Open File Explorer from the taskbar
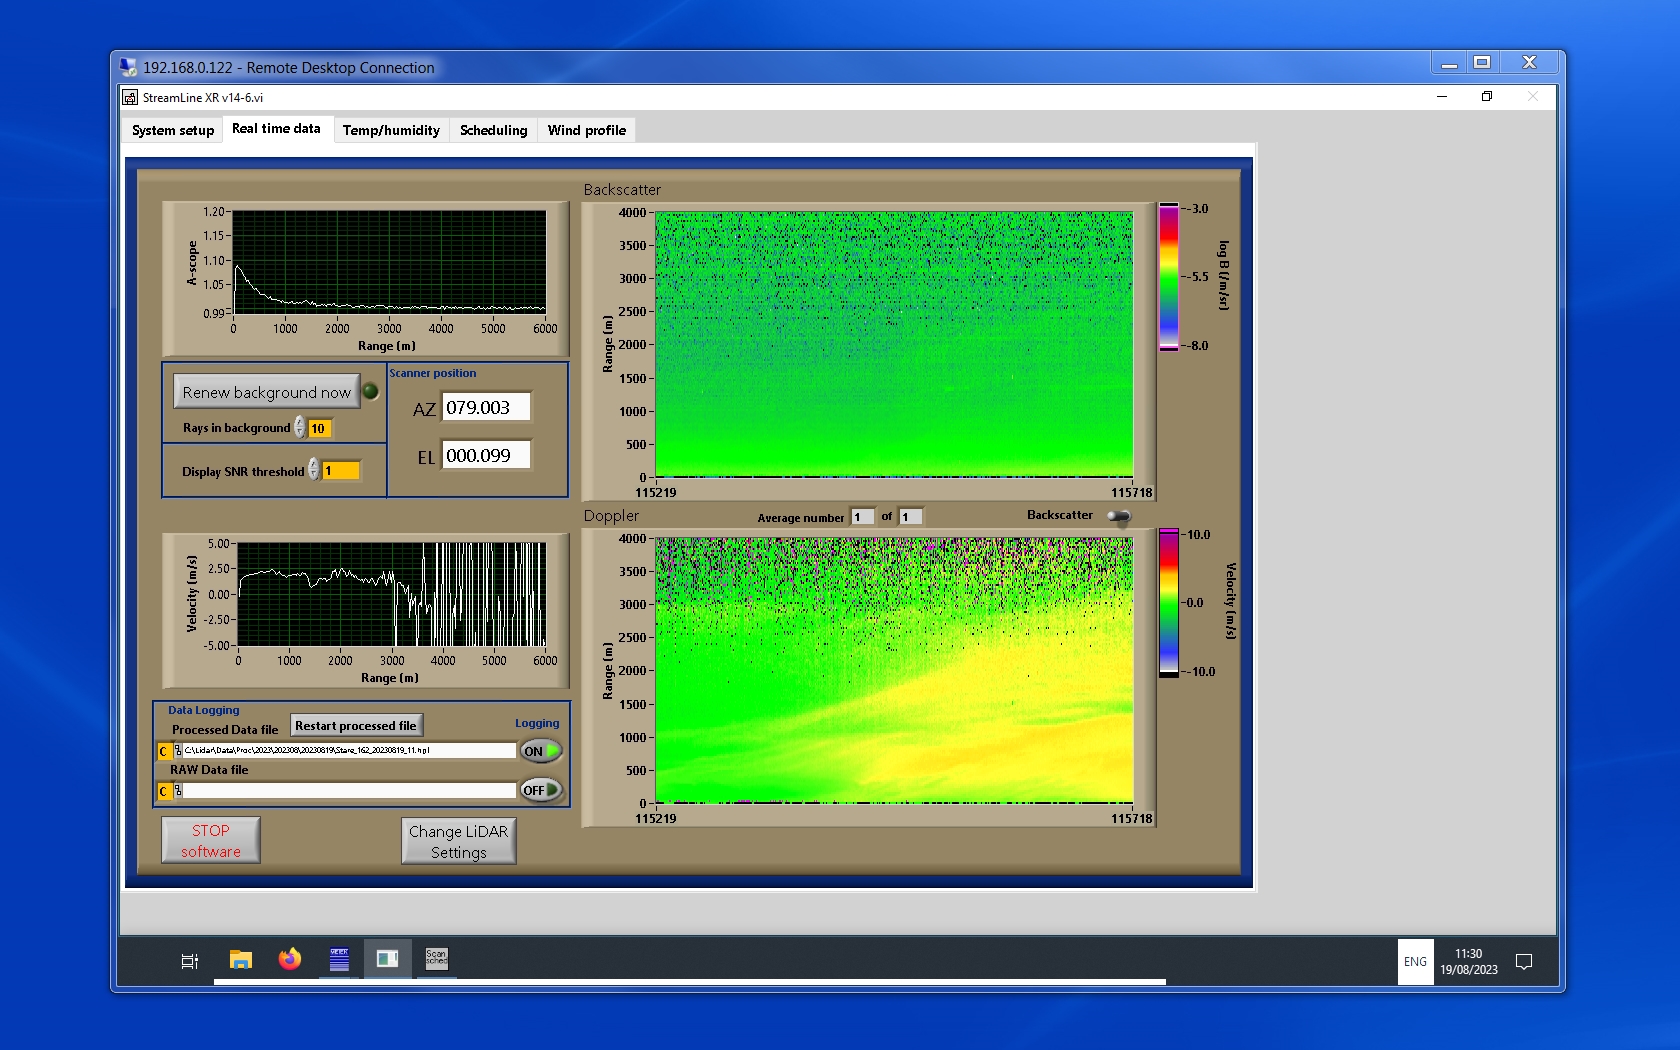The width and height of the screenshot is (1680, 1050). (x=240, y=960)
